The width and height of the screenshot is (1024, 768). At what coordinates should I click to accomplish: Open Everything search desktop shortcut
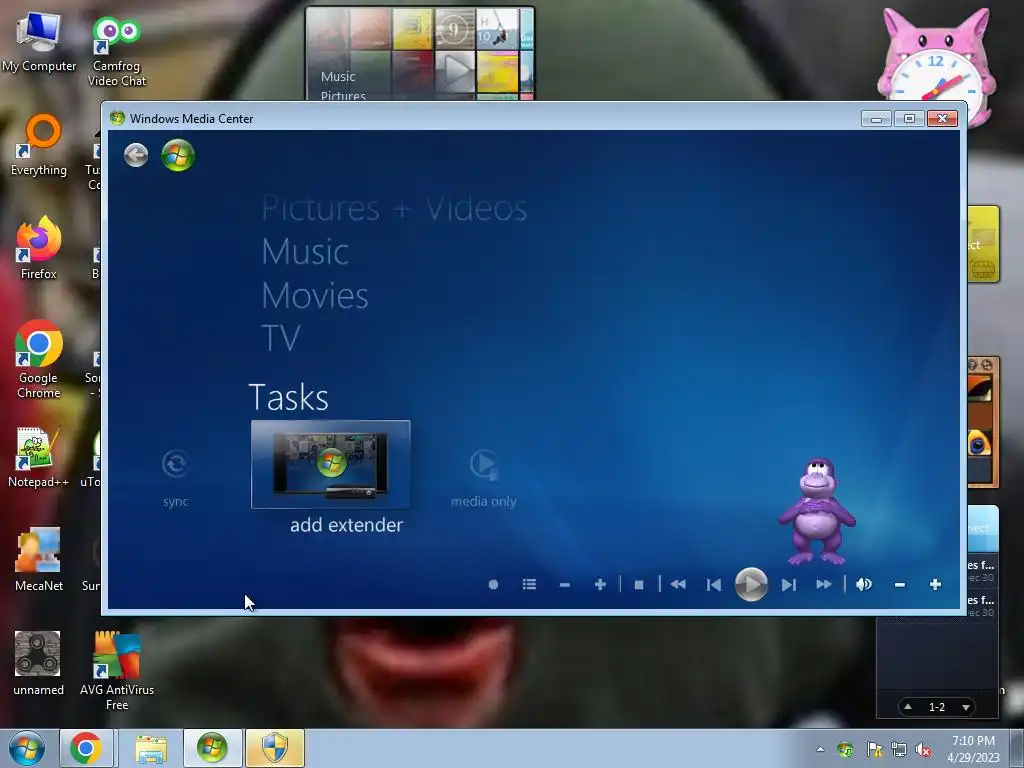pos(39,145)
